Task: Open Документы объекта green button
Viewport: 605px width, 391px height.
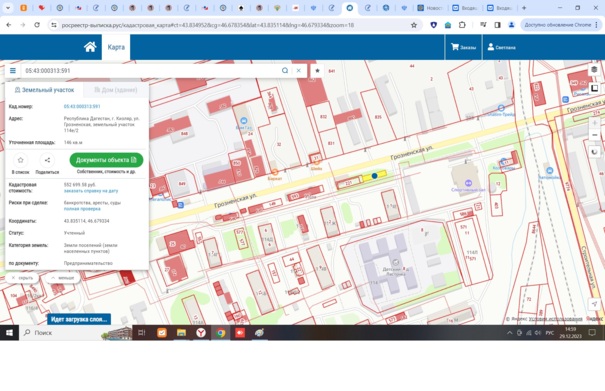Action: pos(106,160)
